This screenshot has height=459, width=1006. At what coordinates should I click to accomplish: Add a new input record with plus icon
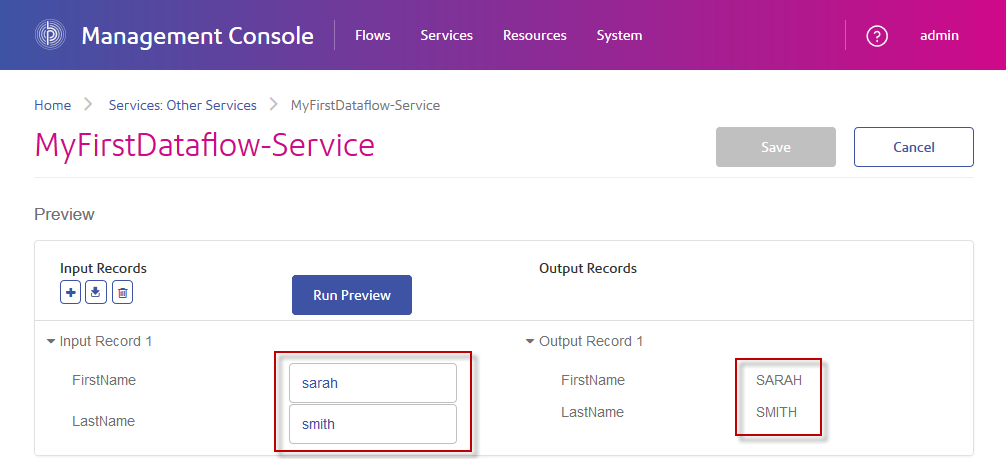pyautogui.click(x=71, y=292)
